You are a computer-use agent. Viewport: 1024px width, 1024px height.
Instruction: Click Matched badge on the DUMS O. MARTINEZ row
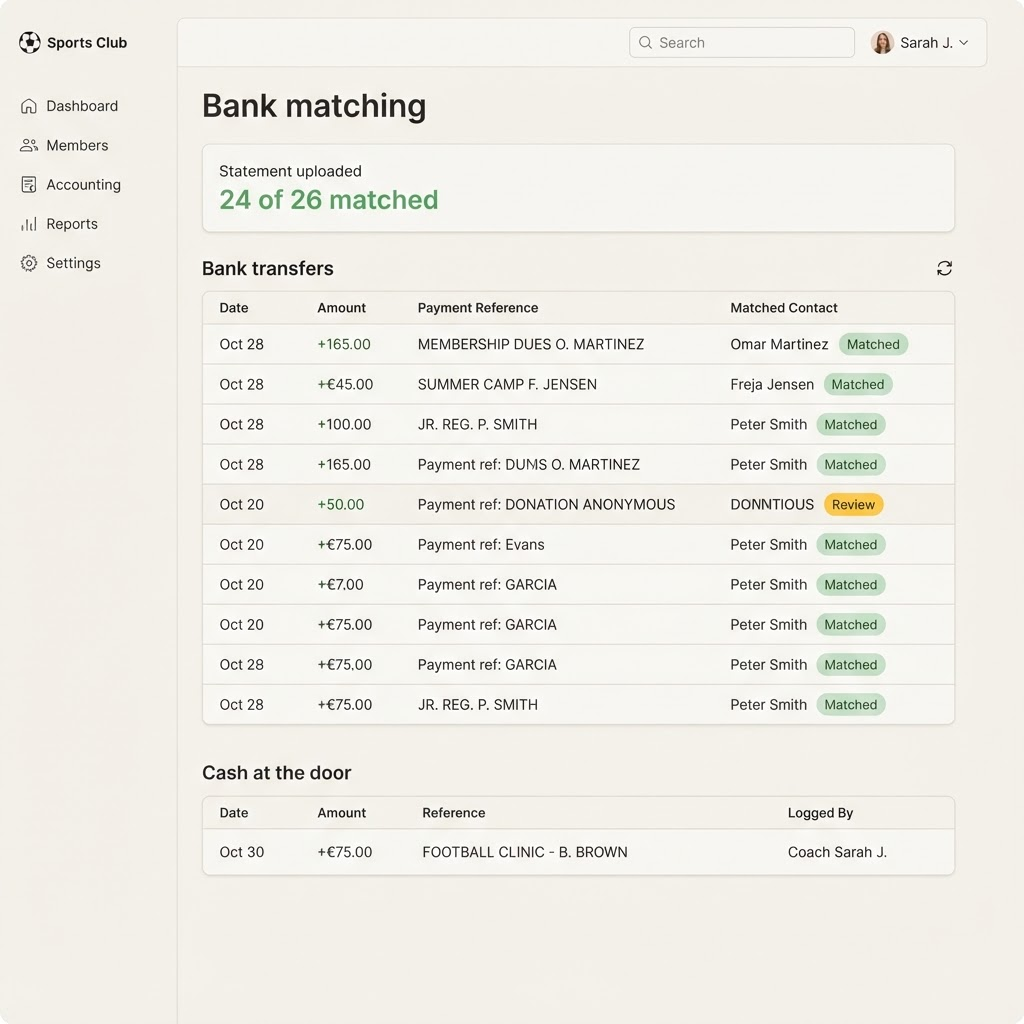[x=850, y=464]
